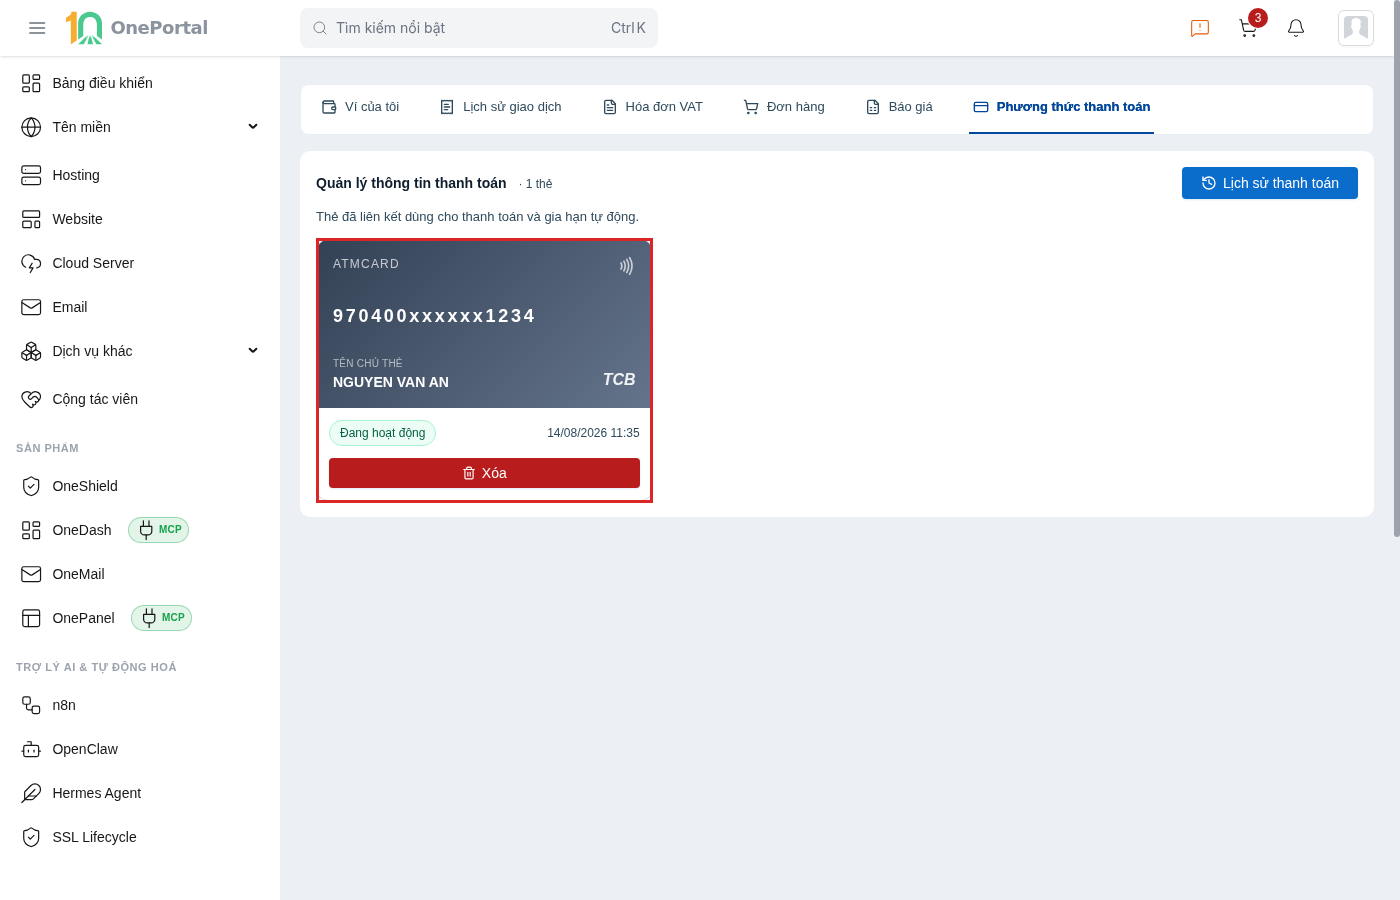Open the notifications bell
Viewport: 1400px width, 900px height.
click(1296, 28)
